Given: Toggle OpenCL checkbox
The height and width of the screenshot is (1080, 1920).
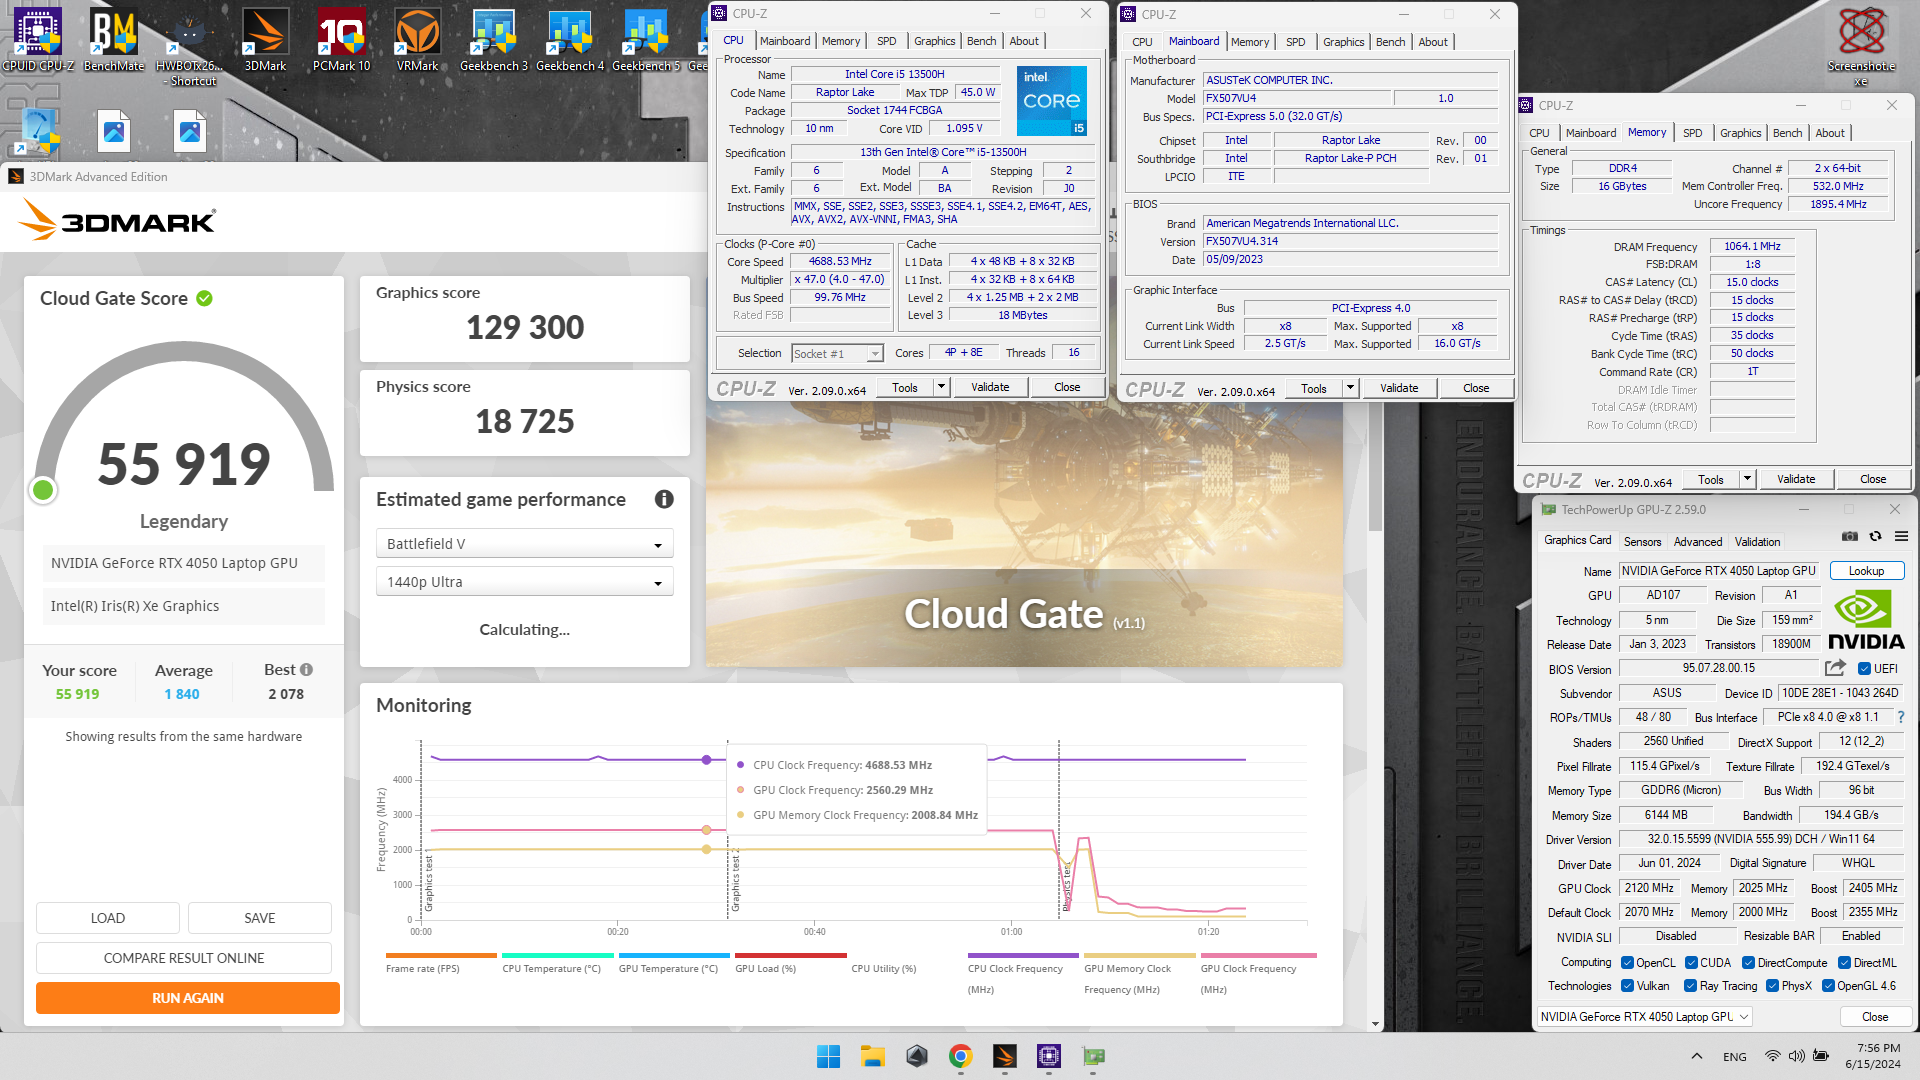Looking at the screenshot, I should click(x=1627, y=963).
